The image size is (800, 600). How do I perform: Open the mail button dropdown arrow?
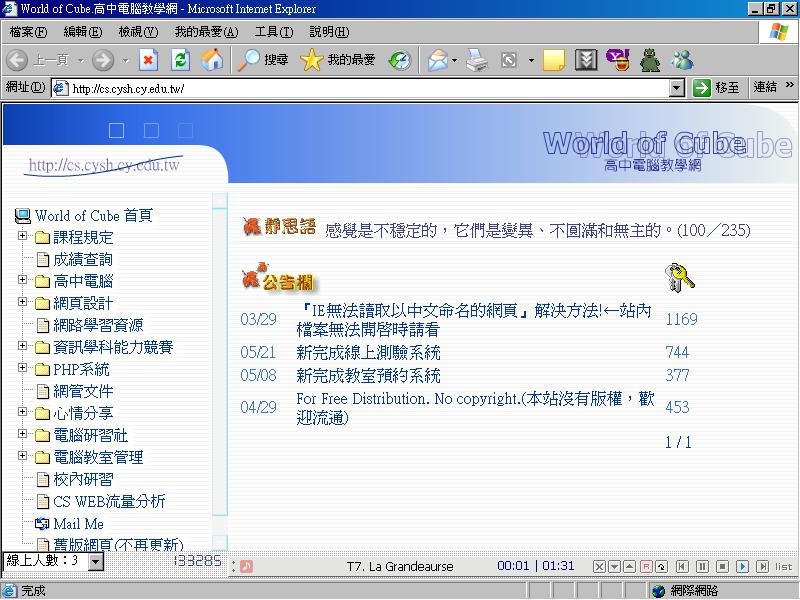[454, 61]
